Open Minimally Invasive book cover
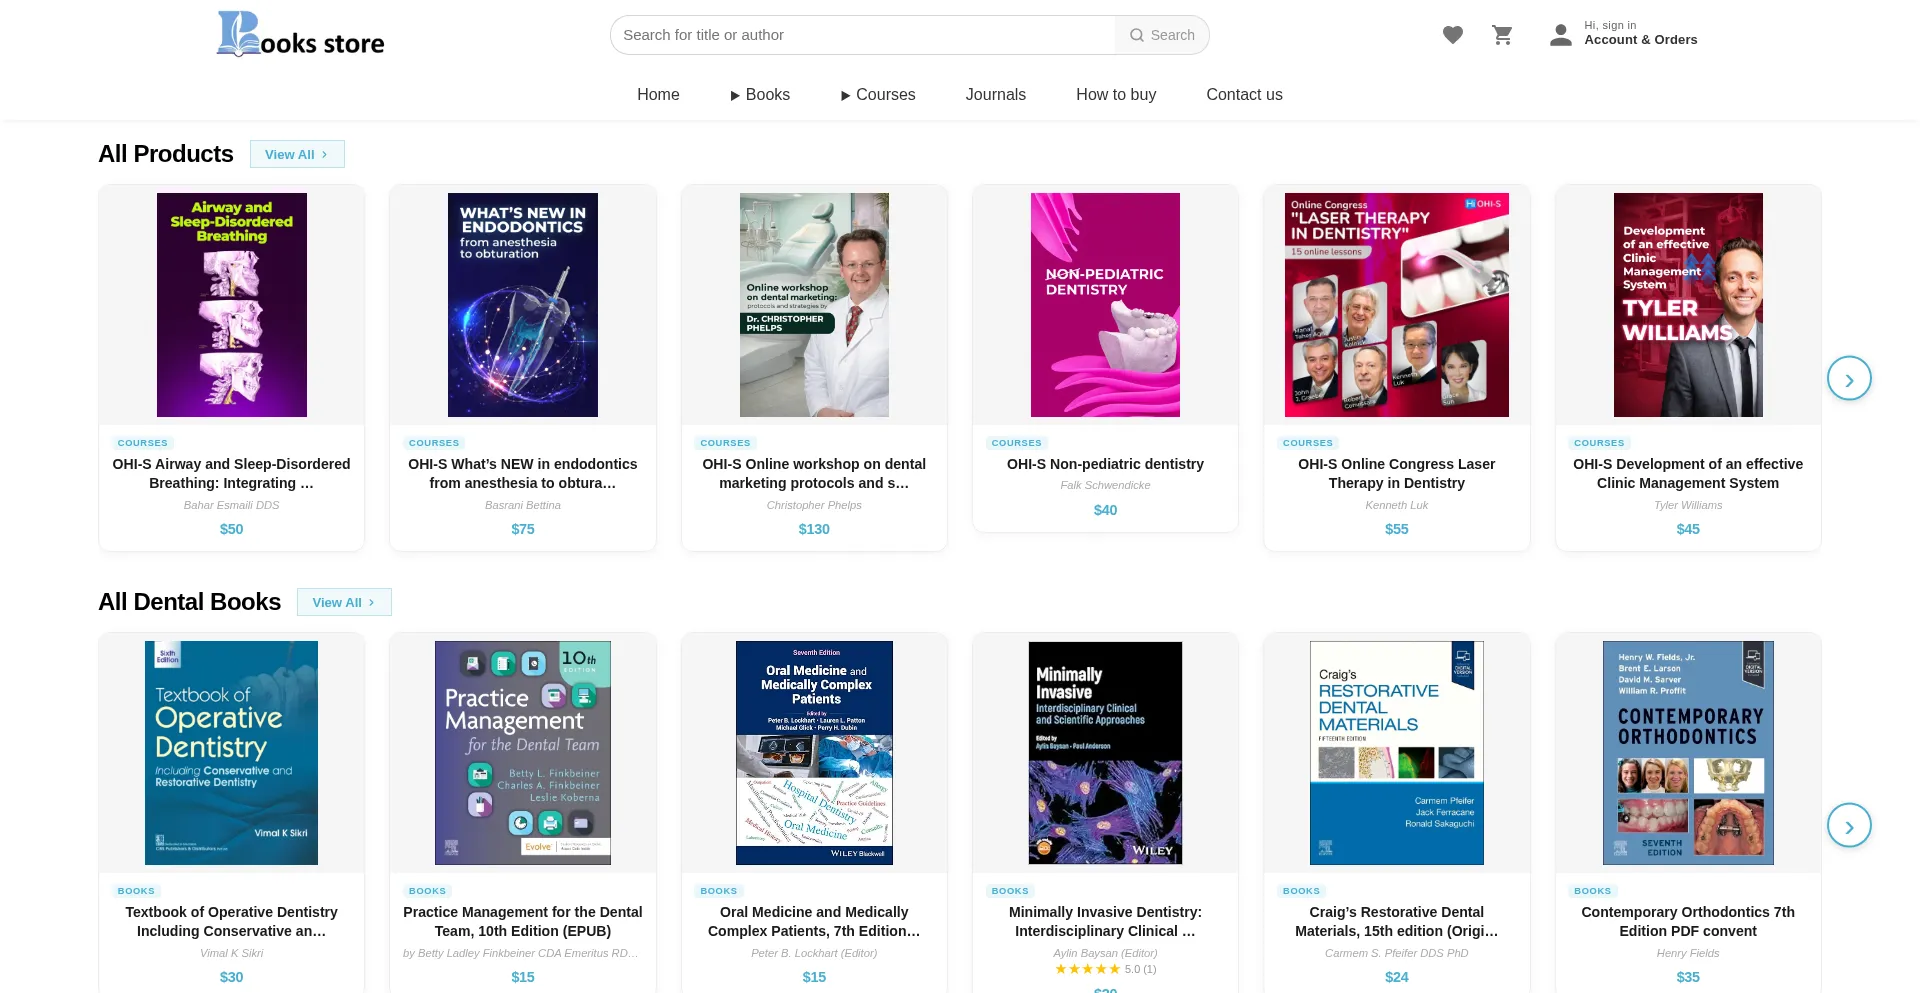This screenshot has width=1920, height=993. (1105, 753)
